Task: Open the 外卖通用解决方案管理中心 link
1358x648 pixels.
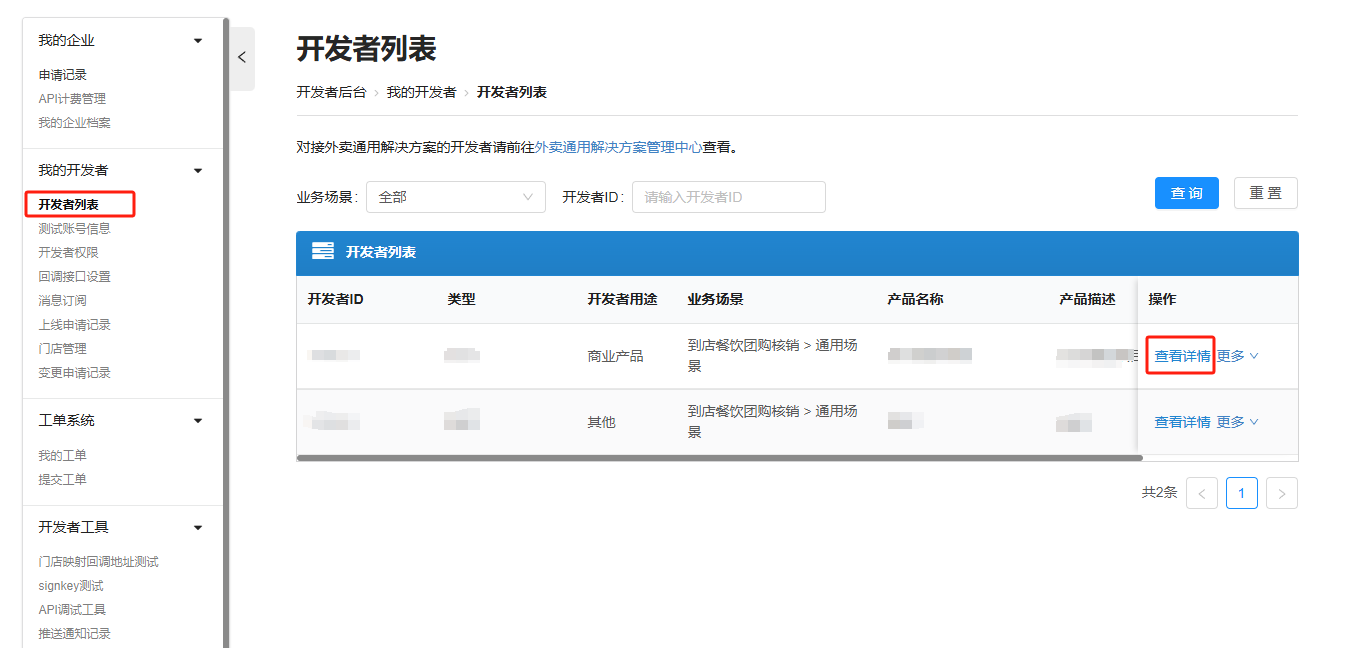Action: (x=618, y=147)
